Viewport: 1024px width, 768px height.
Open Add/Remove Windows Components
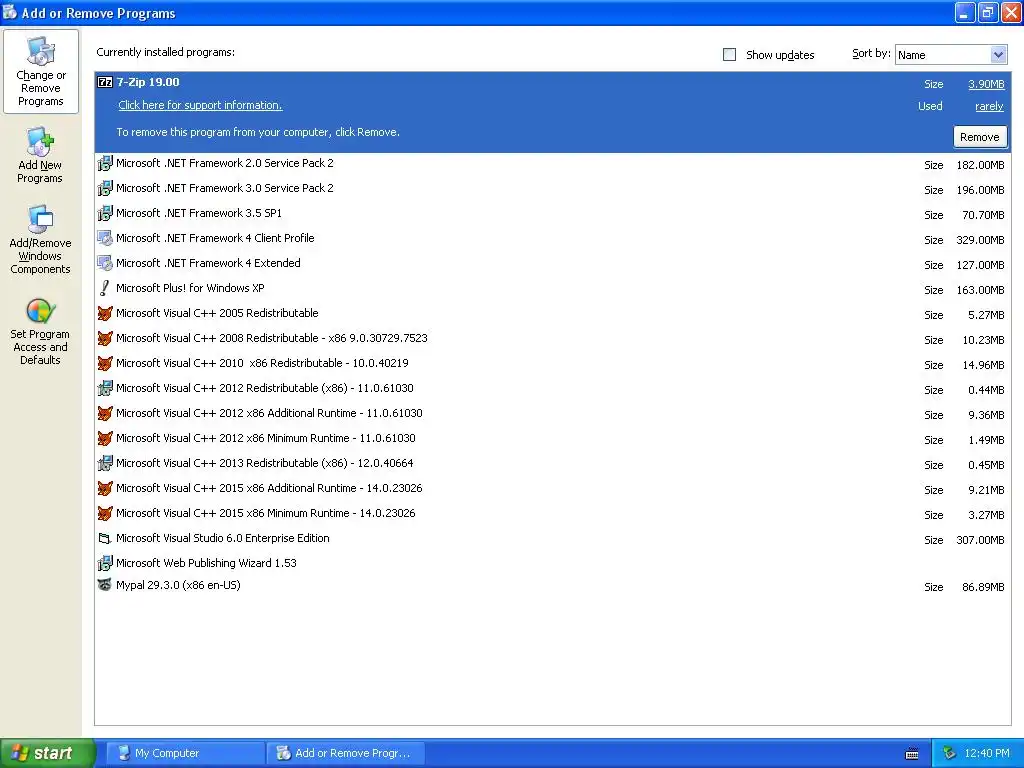40,240
